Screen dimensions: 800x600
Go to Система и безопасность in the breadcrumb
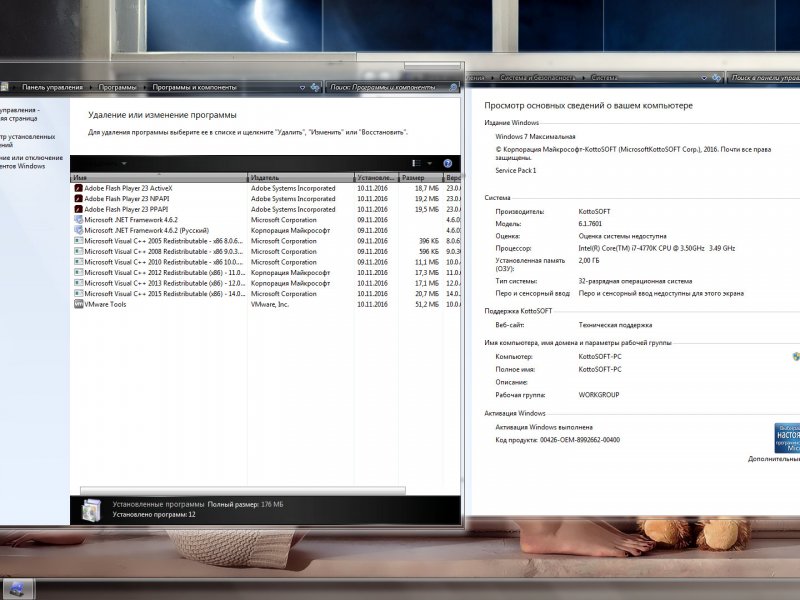537,78
